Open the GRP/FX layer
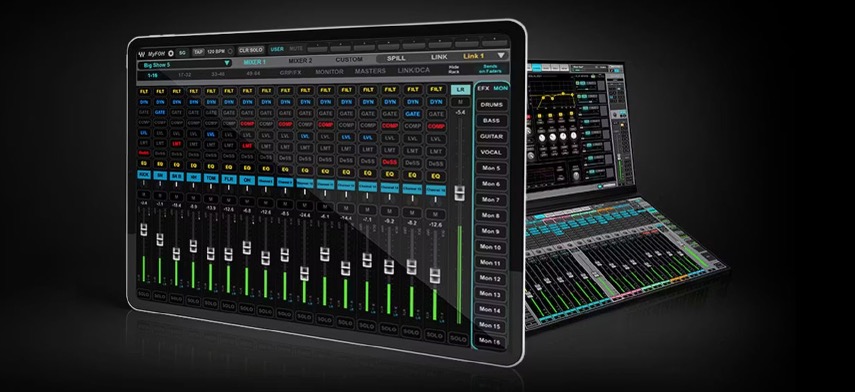The height and width of the screenshot is (392, 855). (x=291, y=73)
